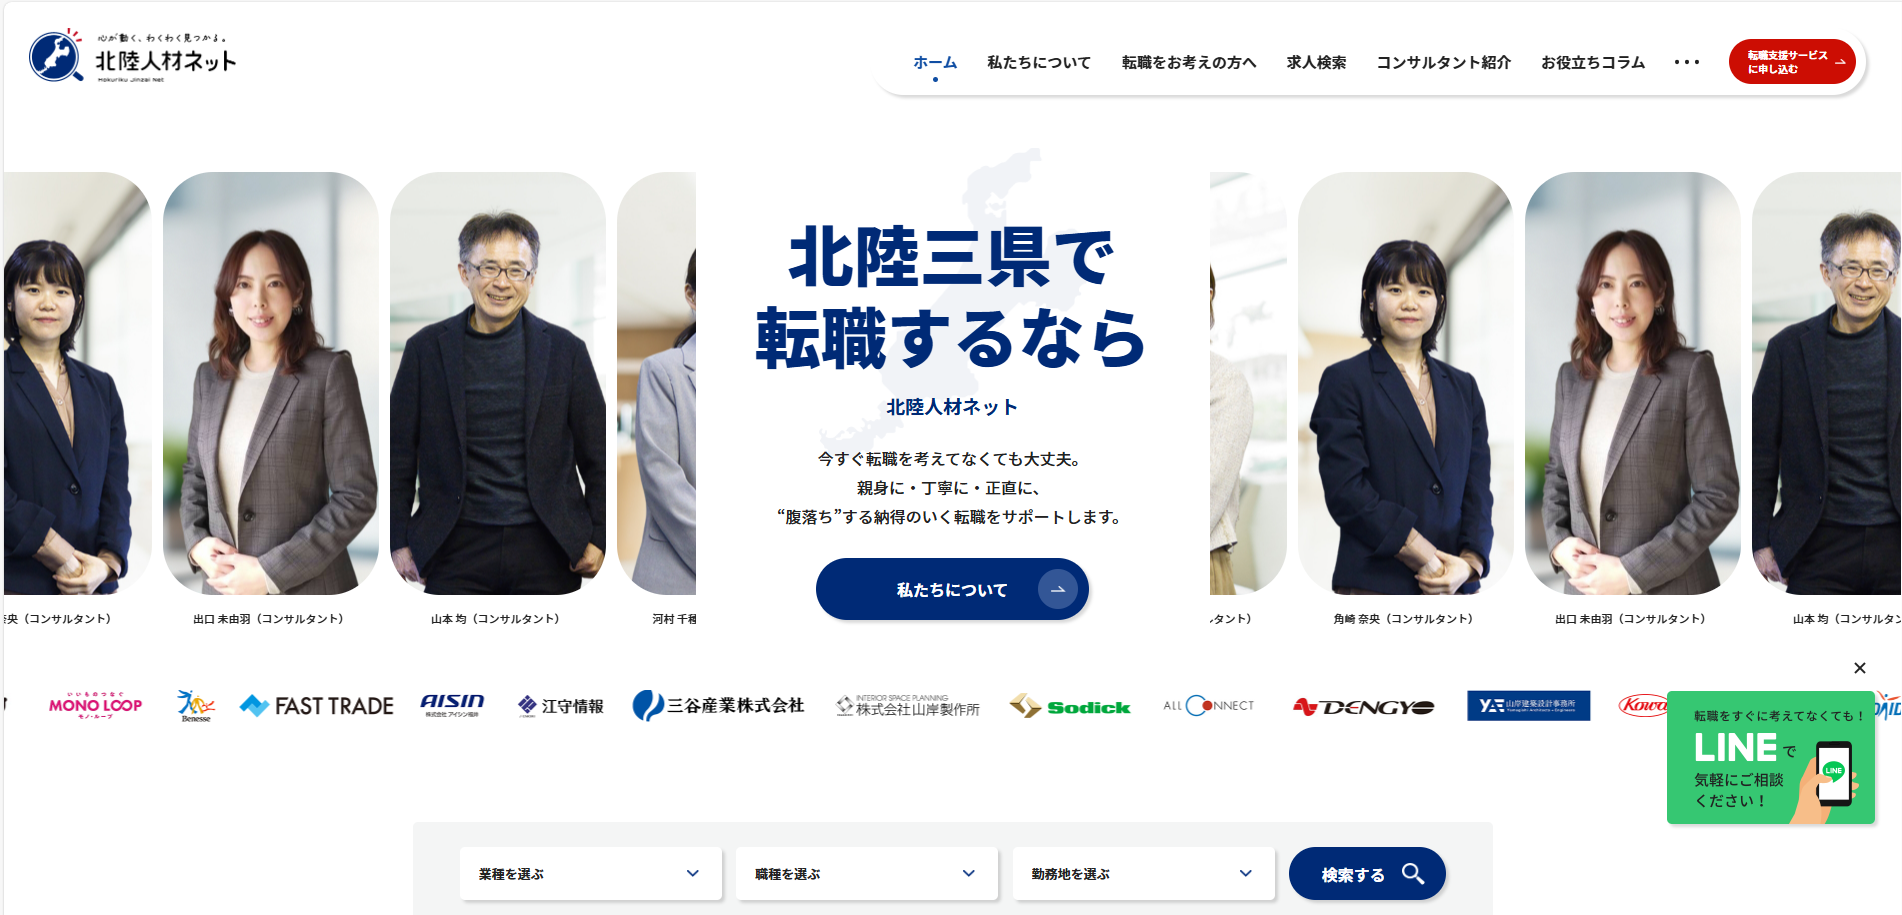Click the DENGYO company logo
Image resolution: width=1902 pixels, height=915 pixels.
click(1363, 707)
